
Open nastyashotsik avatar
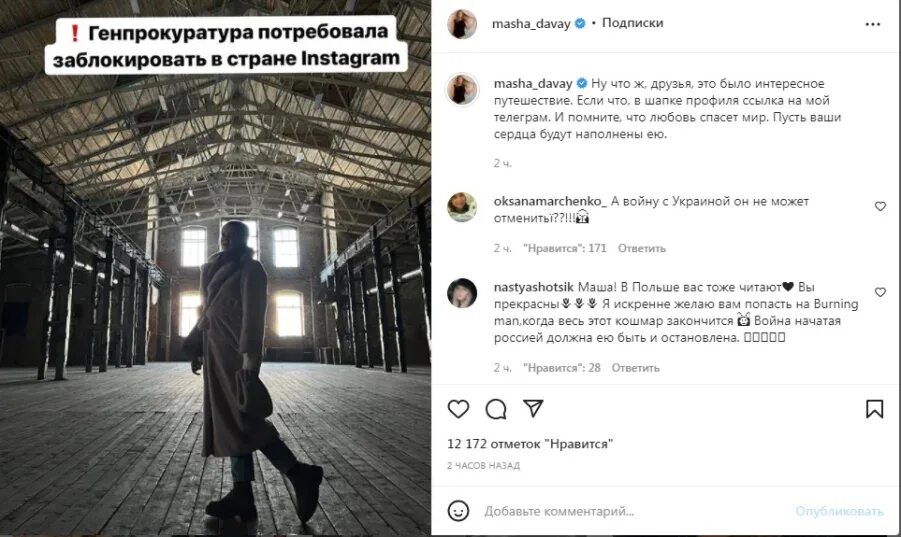(462, 293)
